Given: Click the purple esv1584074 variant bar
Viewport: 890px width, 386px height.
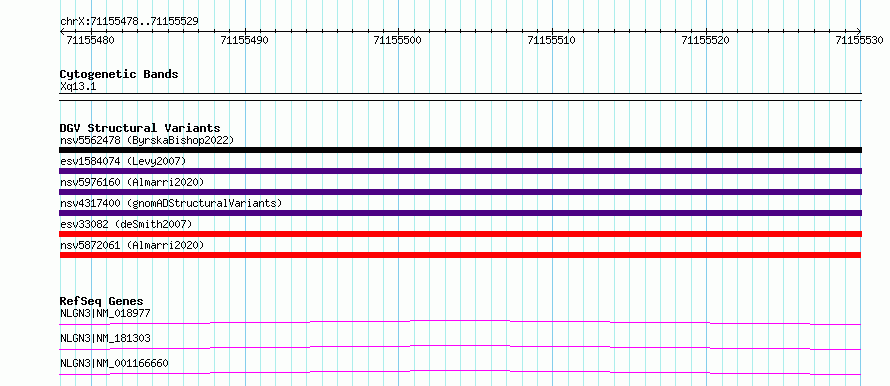Looking at the screenshot, I should tap(460, 171).
